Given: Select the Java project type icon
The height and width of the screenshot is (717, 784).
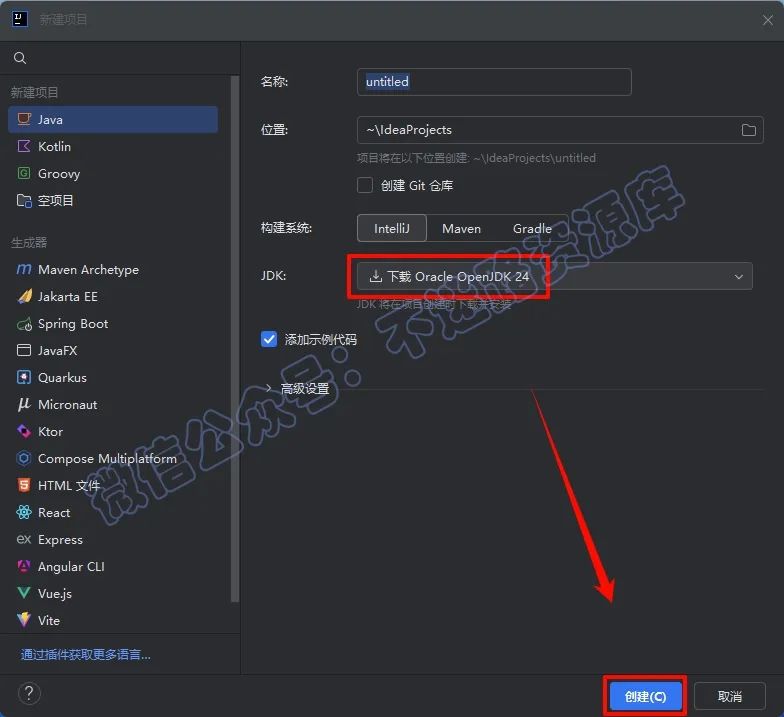Looking at the screenshot, I should click(24, 119).
